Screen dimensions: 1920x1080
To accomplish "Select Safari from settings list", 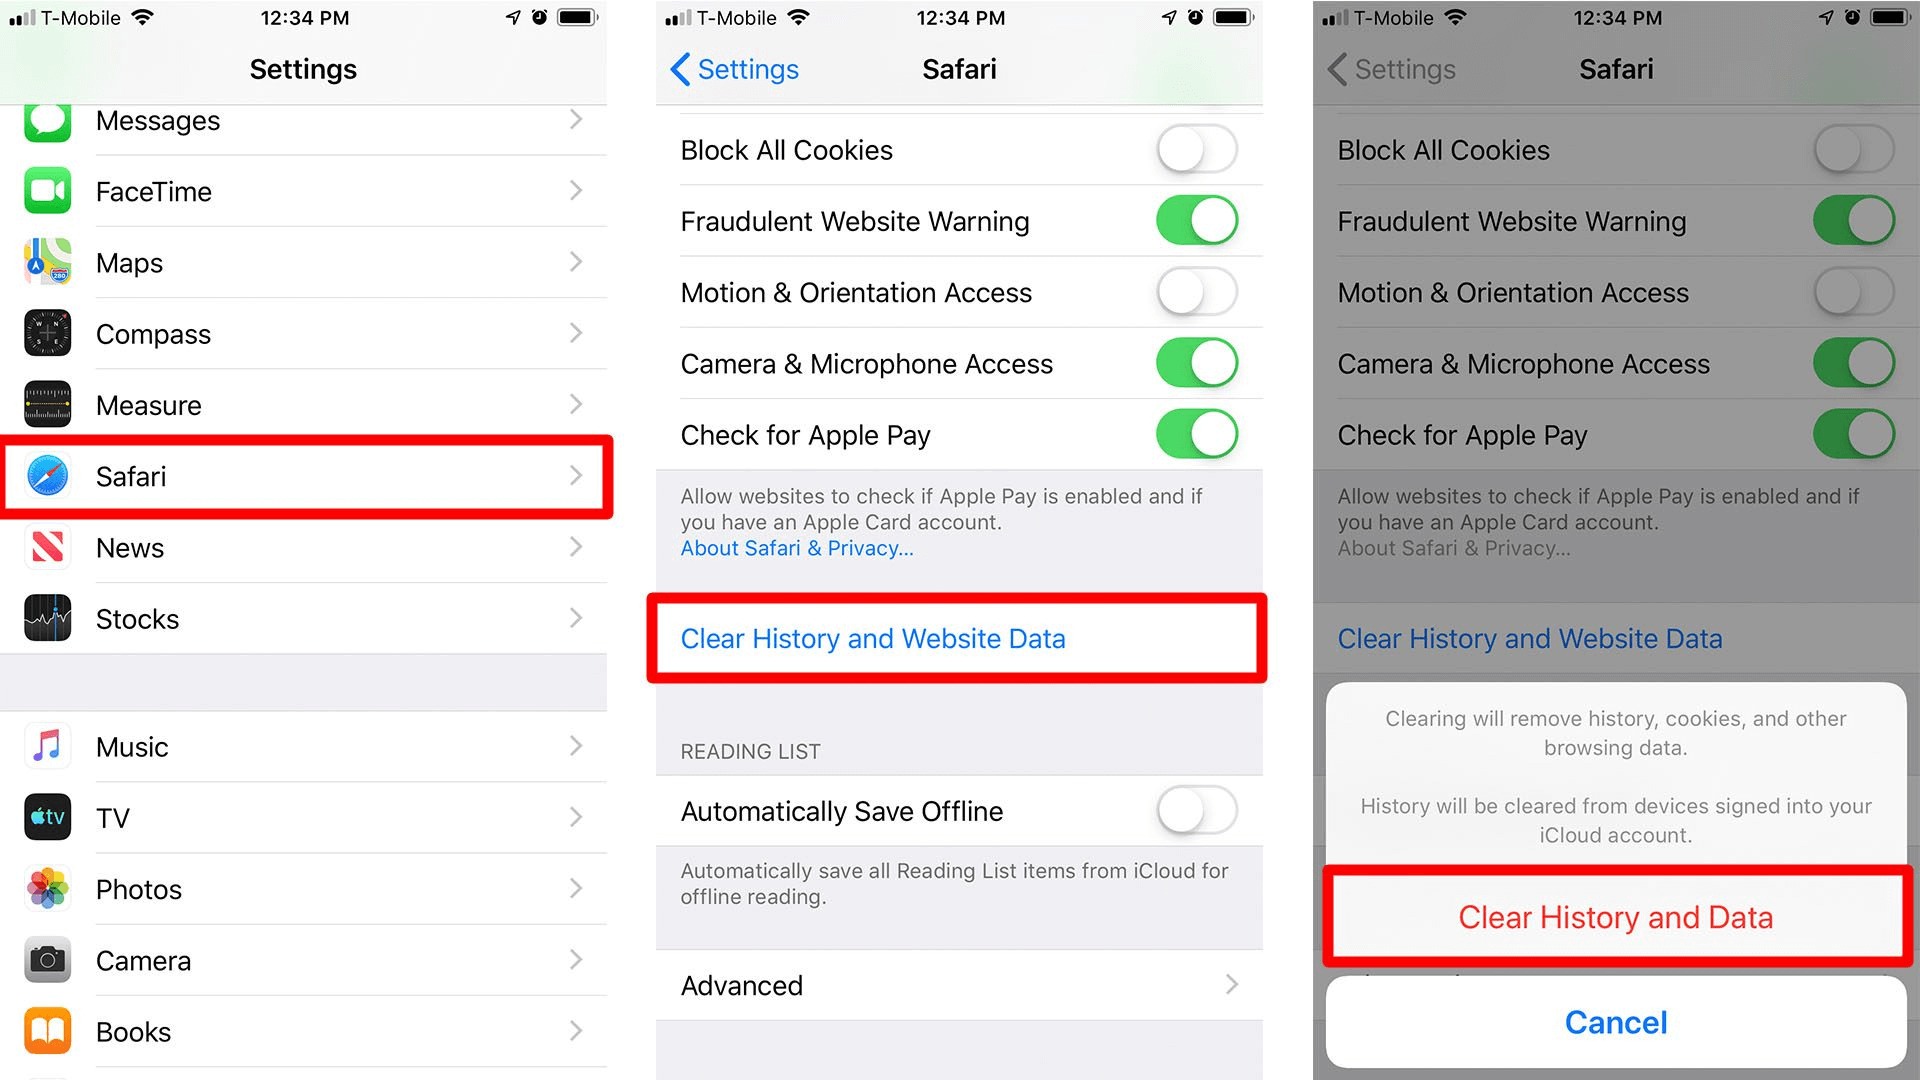I will [x=310, y=477].
